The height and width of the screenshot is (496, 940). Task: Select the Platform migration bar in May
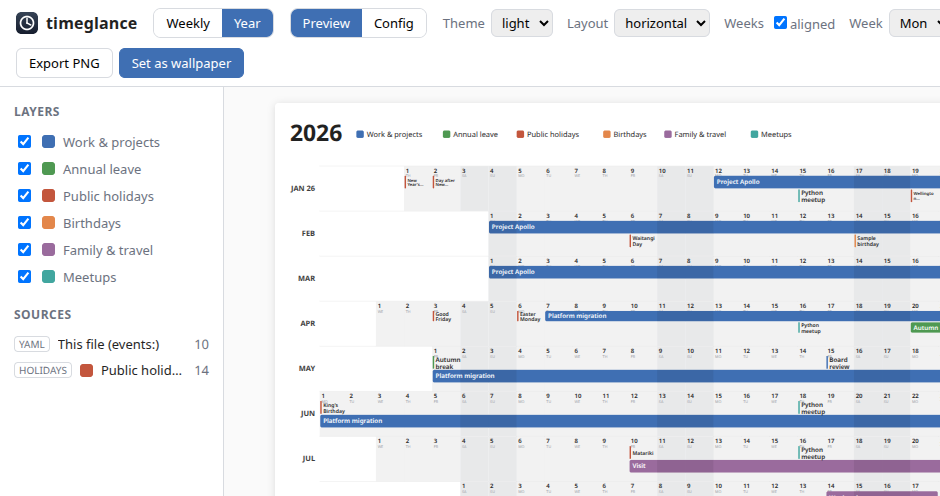click(x=686, y=376)
